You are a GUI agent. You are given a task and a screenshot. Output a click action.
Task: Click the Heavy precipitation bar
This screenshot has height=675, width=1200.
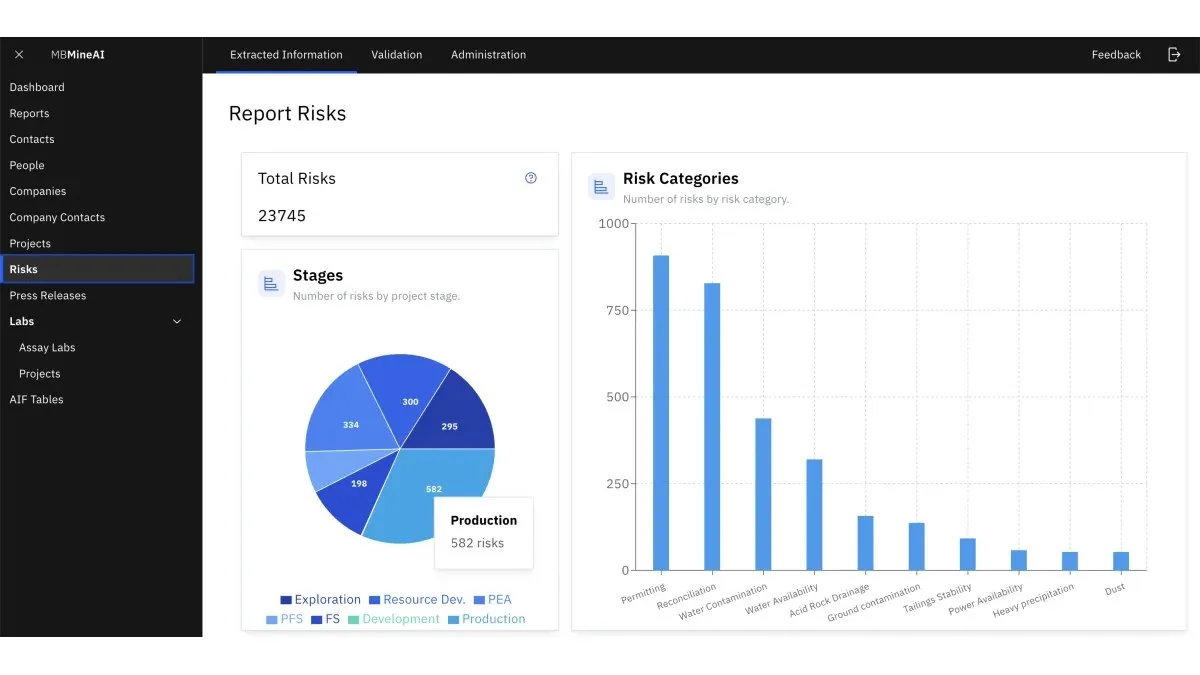click(1070, 561)
